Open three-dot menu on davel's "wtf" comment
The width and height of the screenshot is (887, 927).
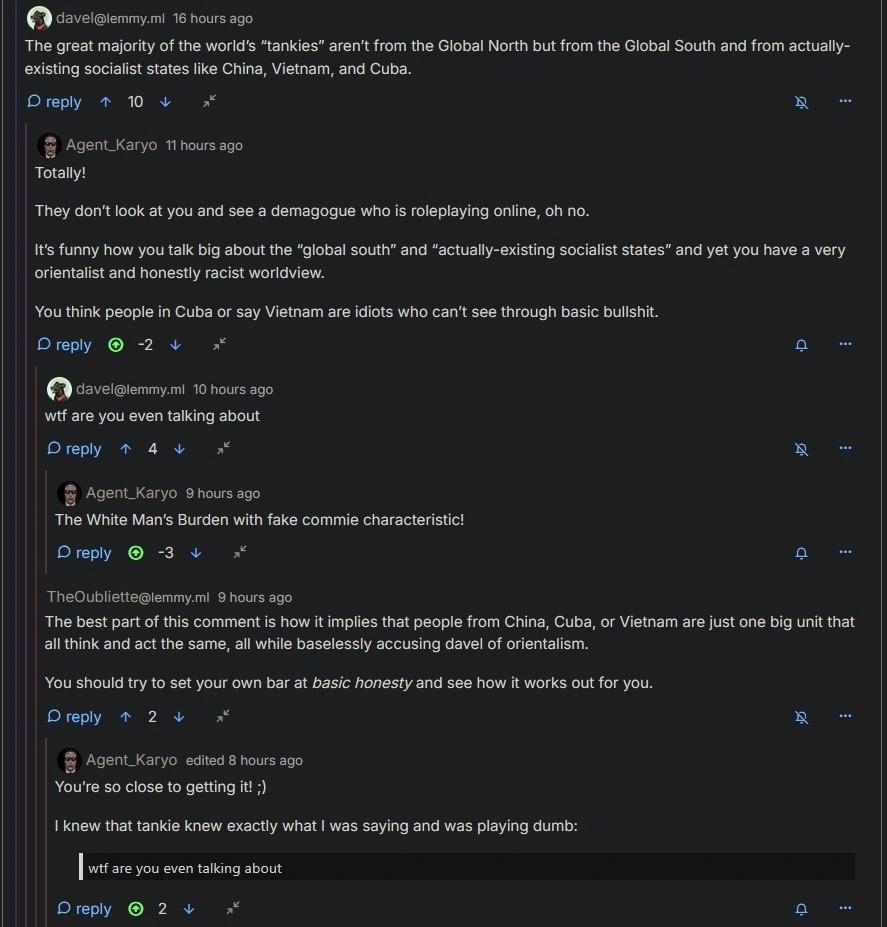click(845, 448)
